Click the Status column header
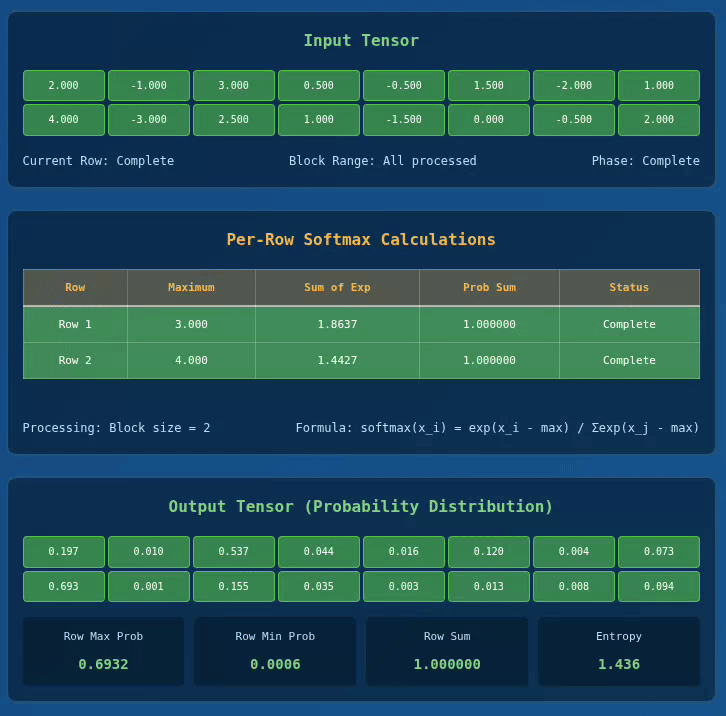The image size is (726, 716). click(x=629, y=288)
